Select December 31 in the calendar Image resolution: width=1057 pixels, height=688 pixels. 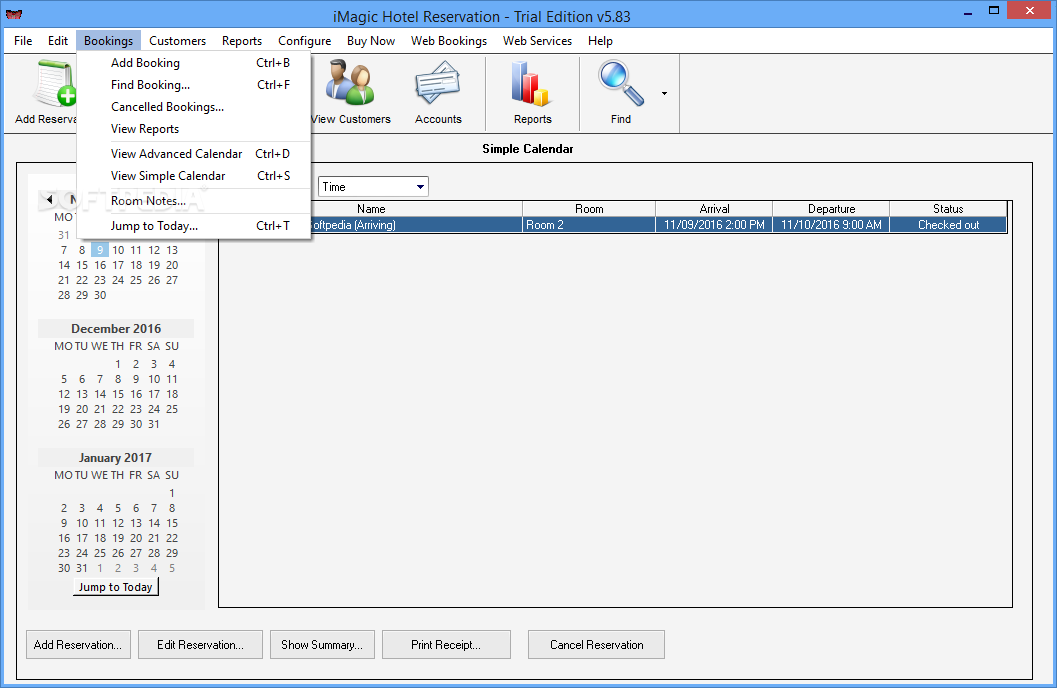pos(154,424)
